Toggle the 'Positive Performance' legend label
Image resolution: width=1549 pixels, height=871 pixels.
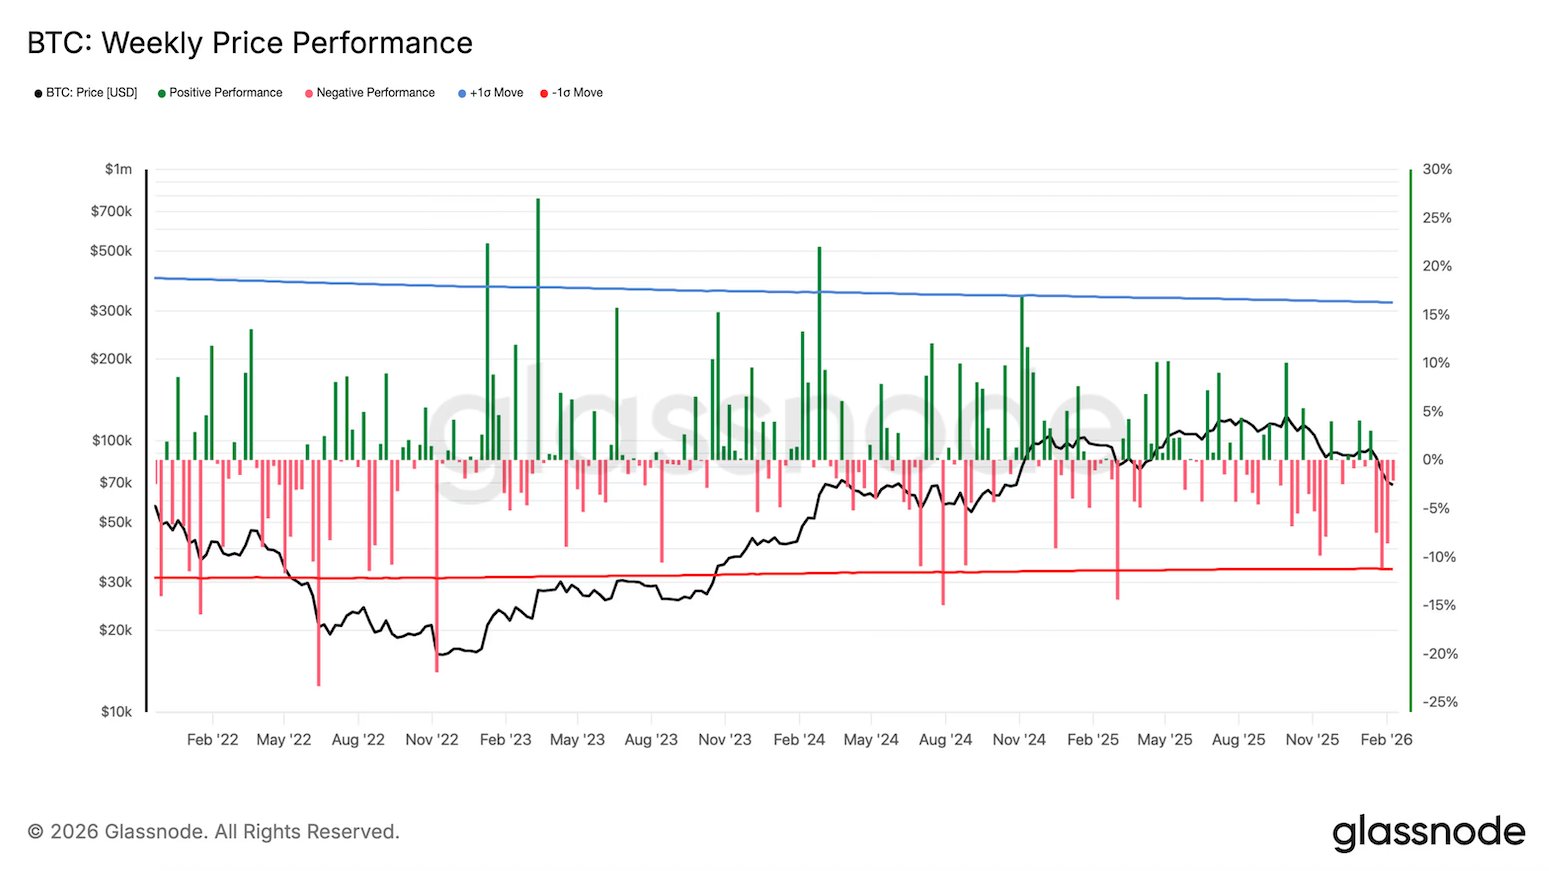click(225, 93)
